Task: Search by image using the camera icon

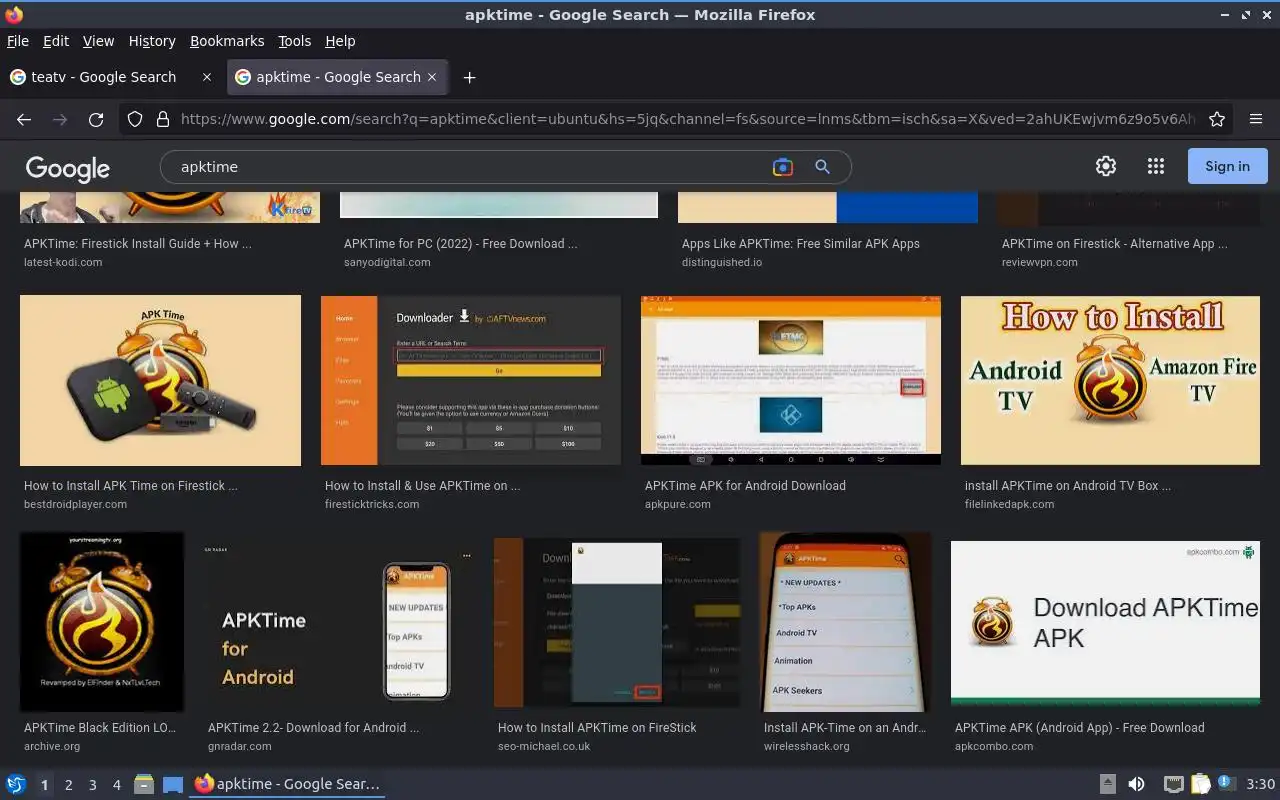Action: (783, 167)
